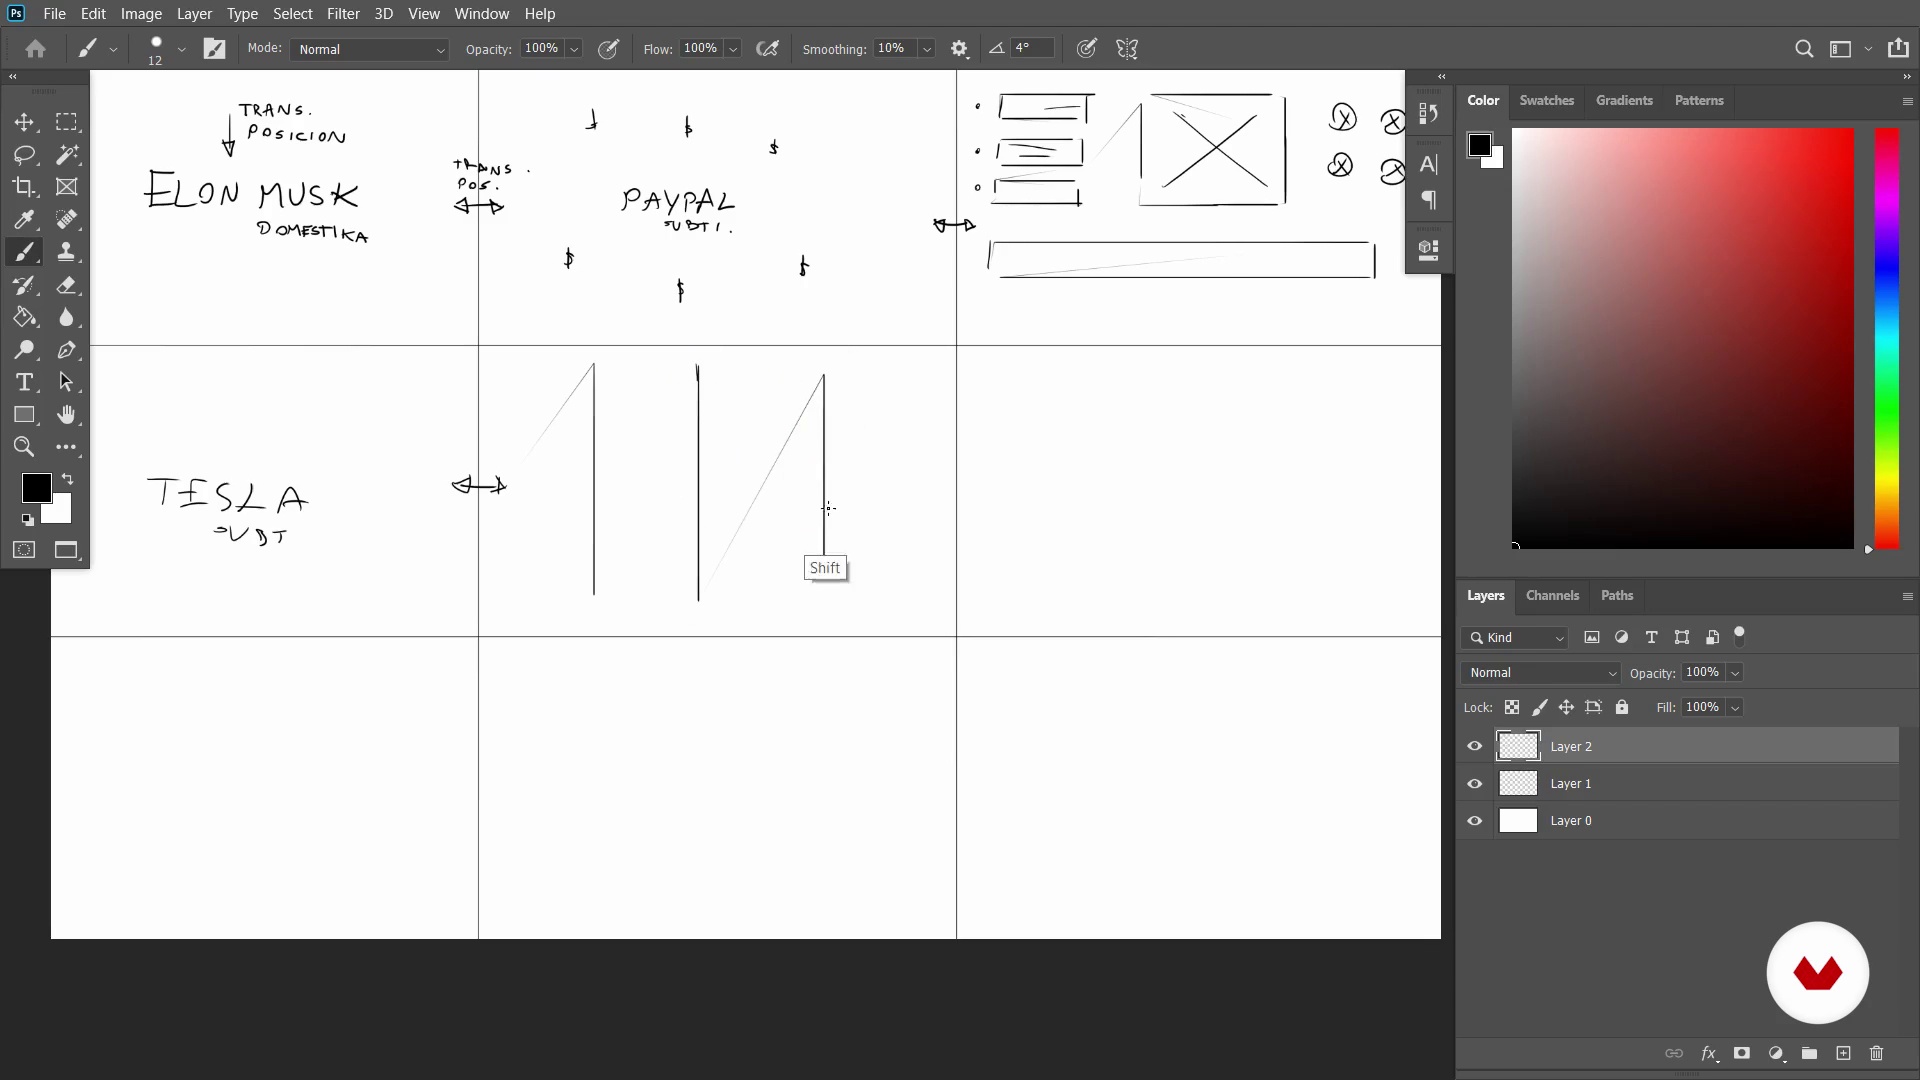Select the Paint Bucket tool
Screen dimensions: 1920x1080
[24, 317]
